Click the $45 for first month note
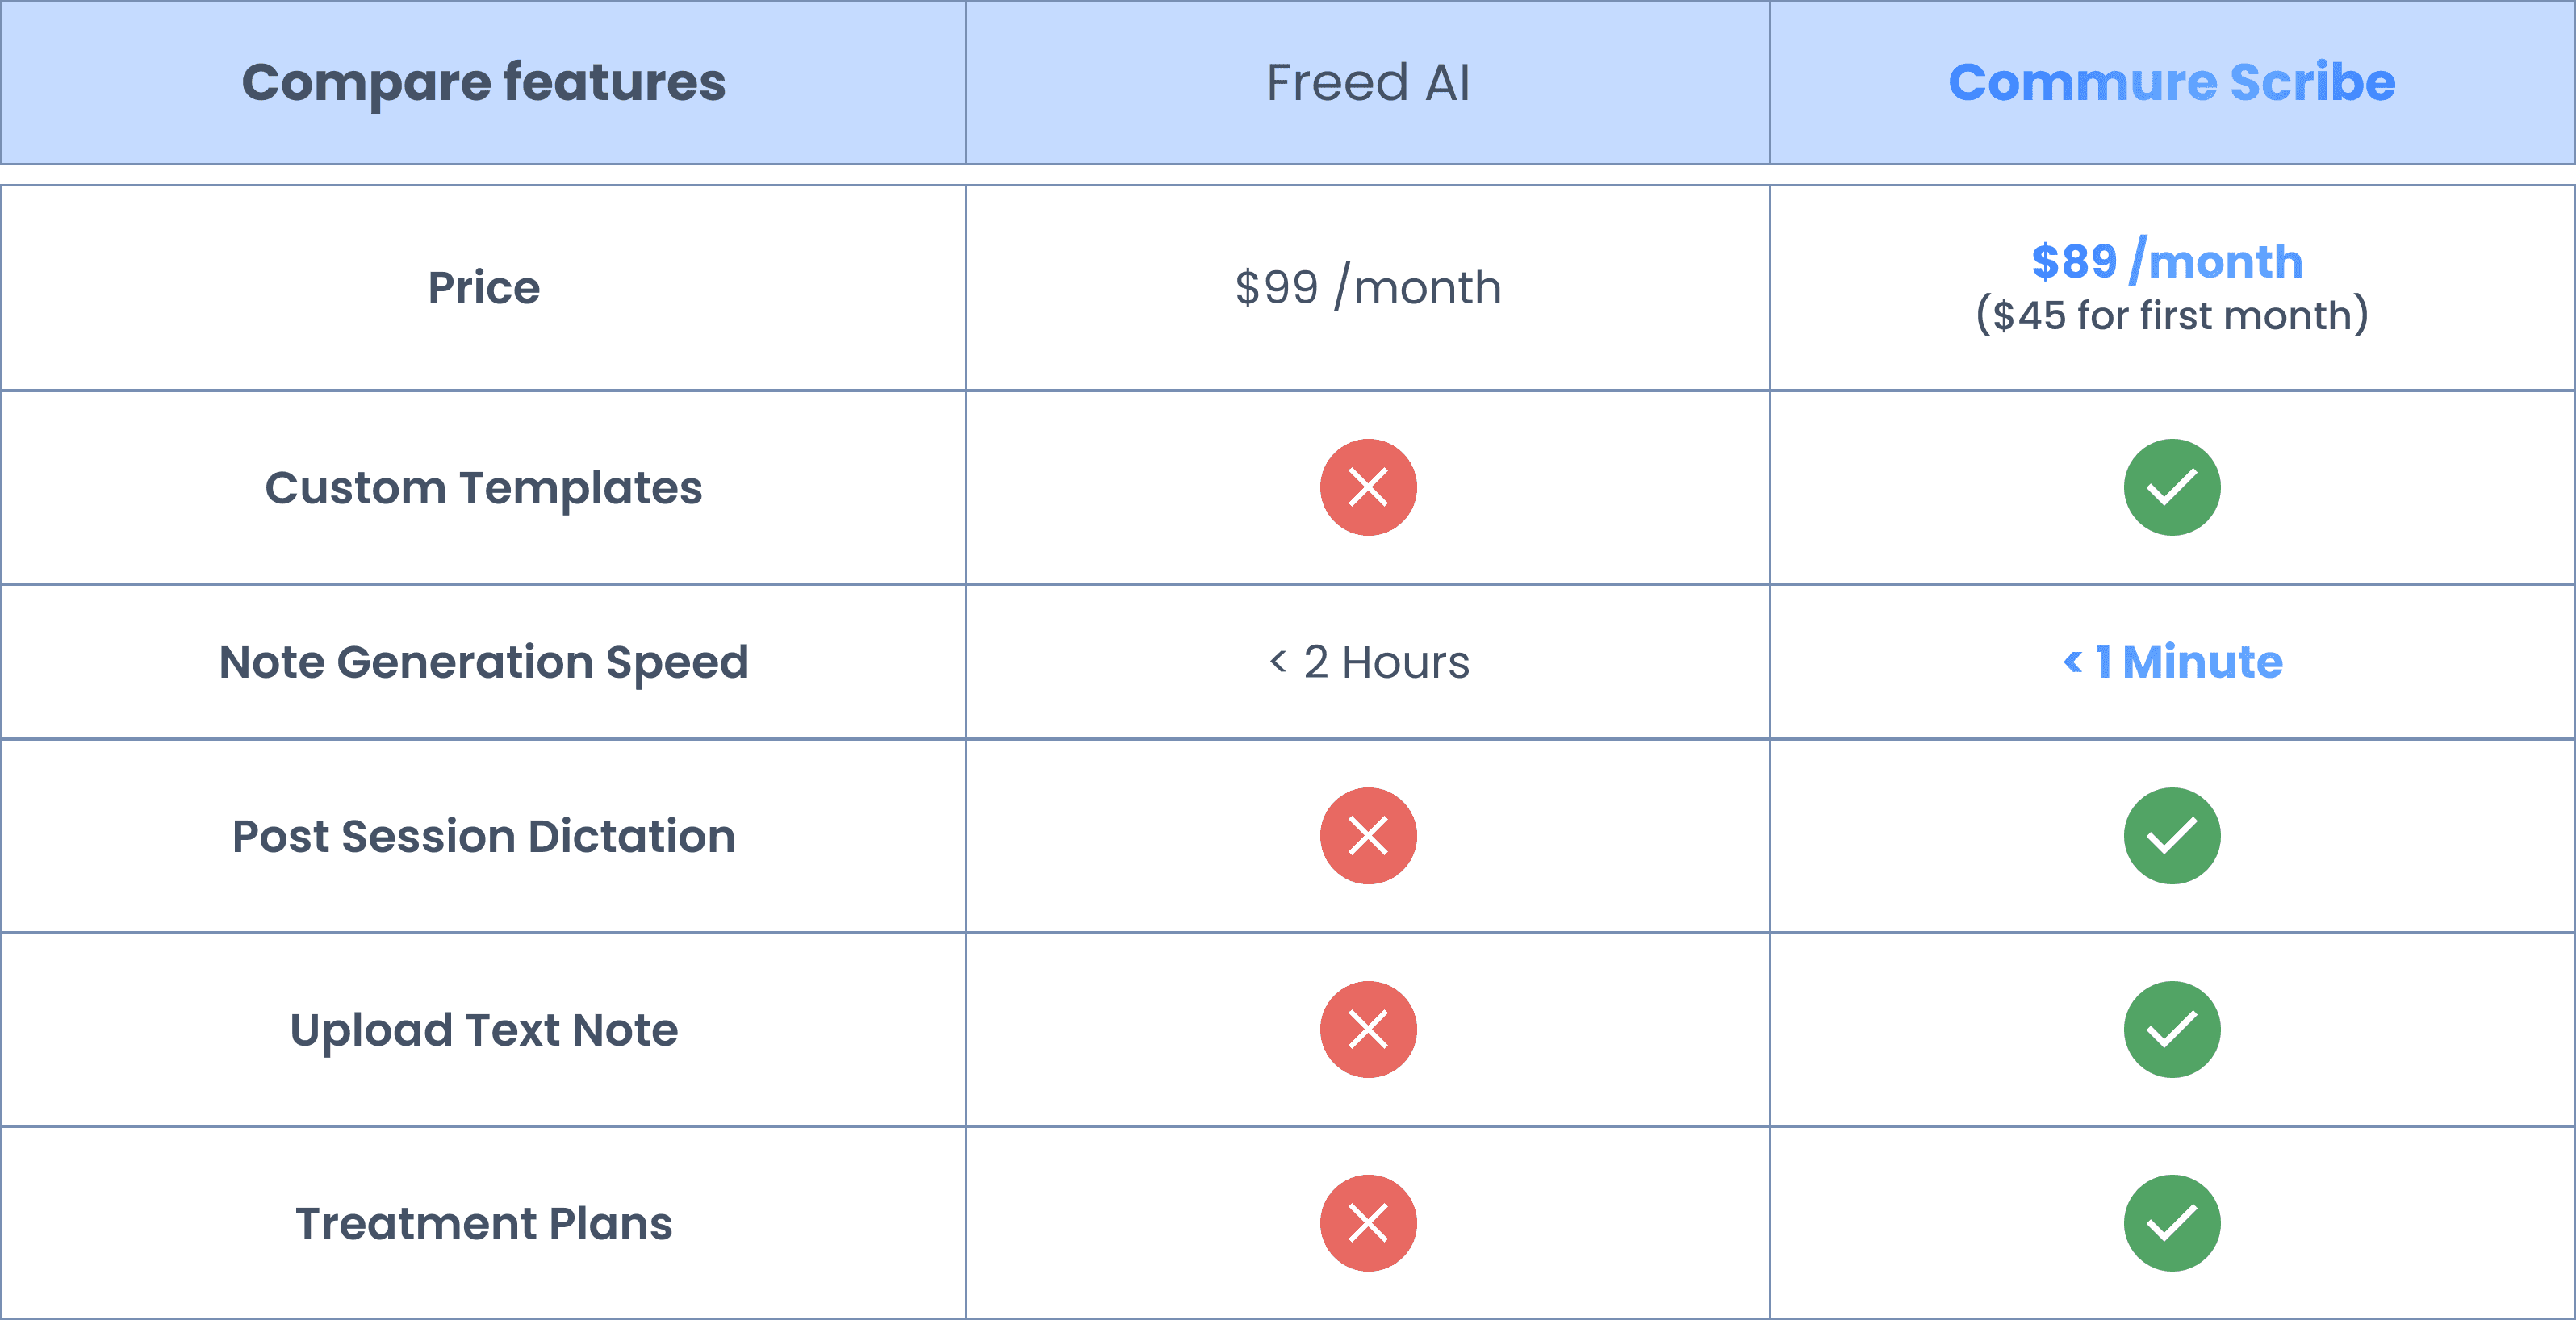 point(2171,316)
